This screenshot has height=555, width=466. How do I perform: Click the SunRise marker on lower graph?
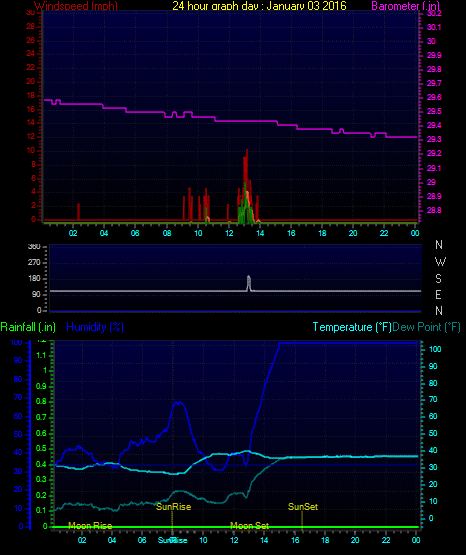coord(173,507)
